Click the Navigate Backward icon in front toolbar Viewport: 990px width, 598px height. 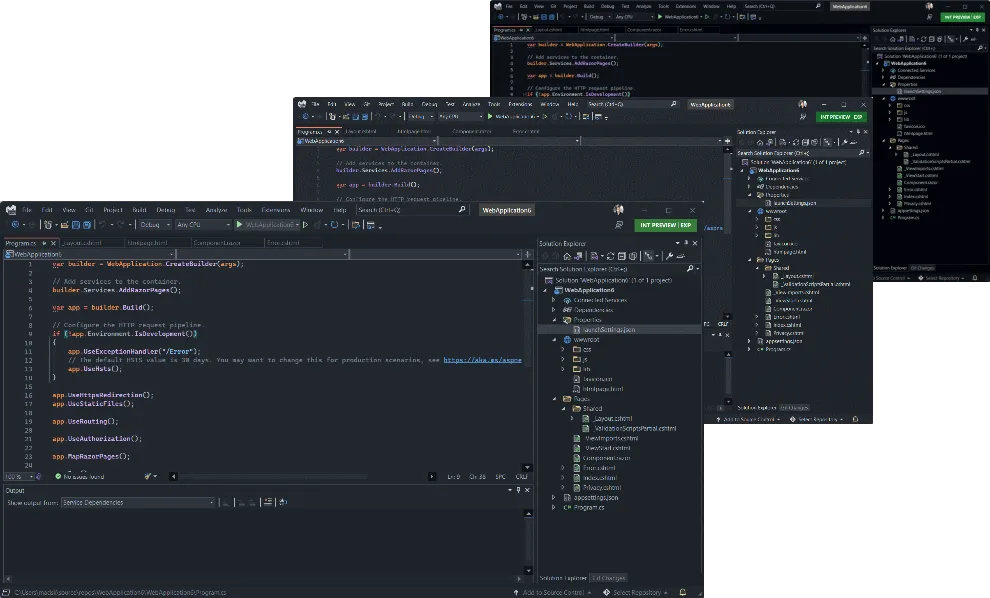15,225
